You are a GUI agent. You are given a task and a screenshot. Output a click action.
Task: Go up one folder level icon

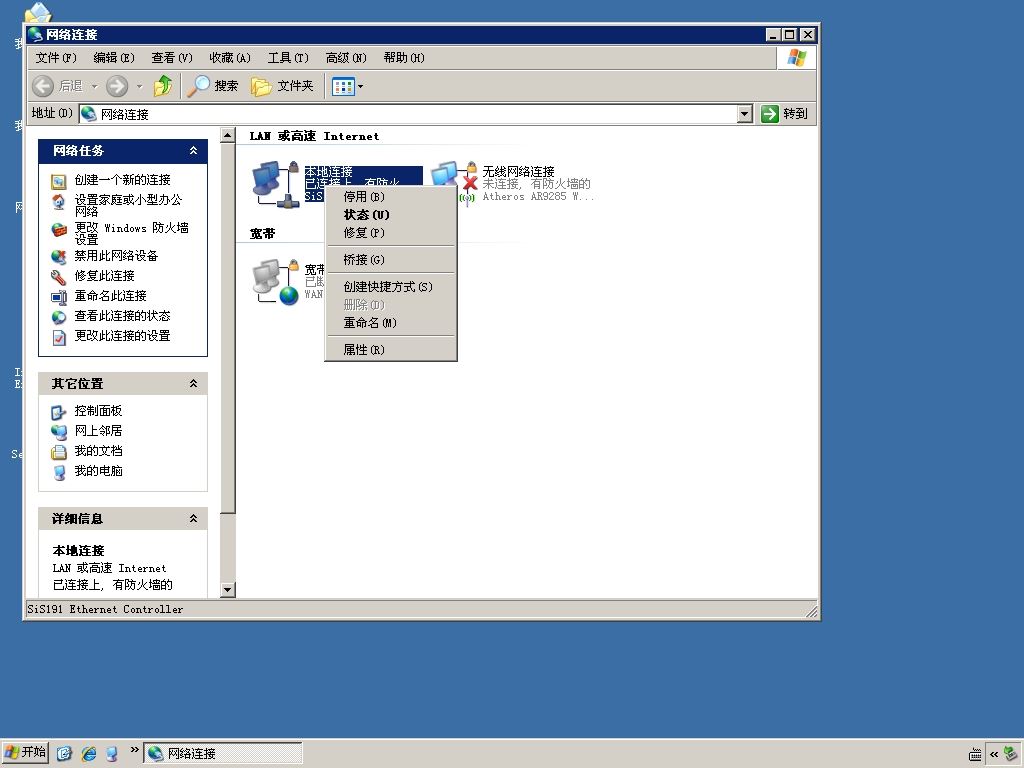tap(163, 86)
